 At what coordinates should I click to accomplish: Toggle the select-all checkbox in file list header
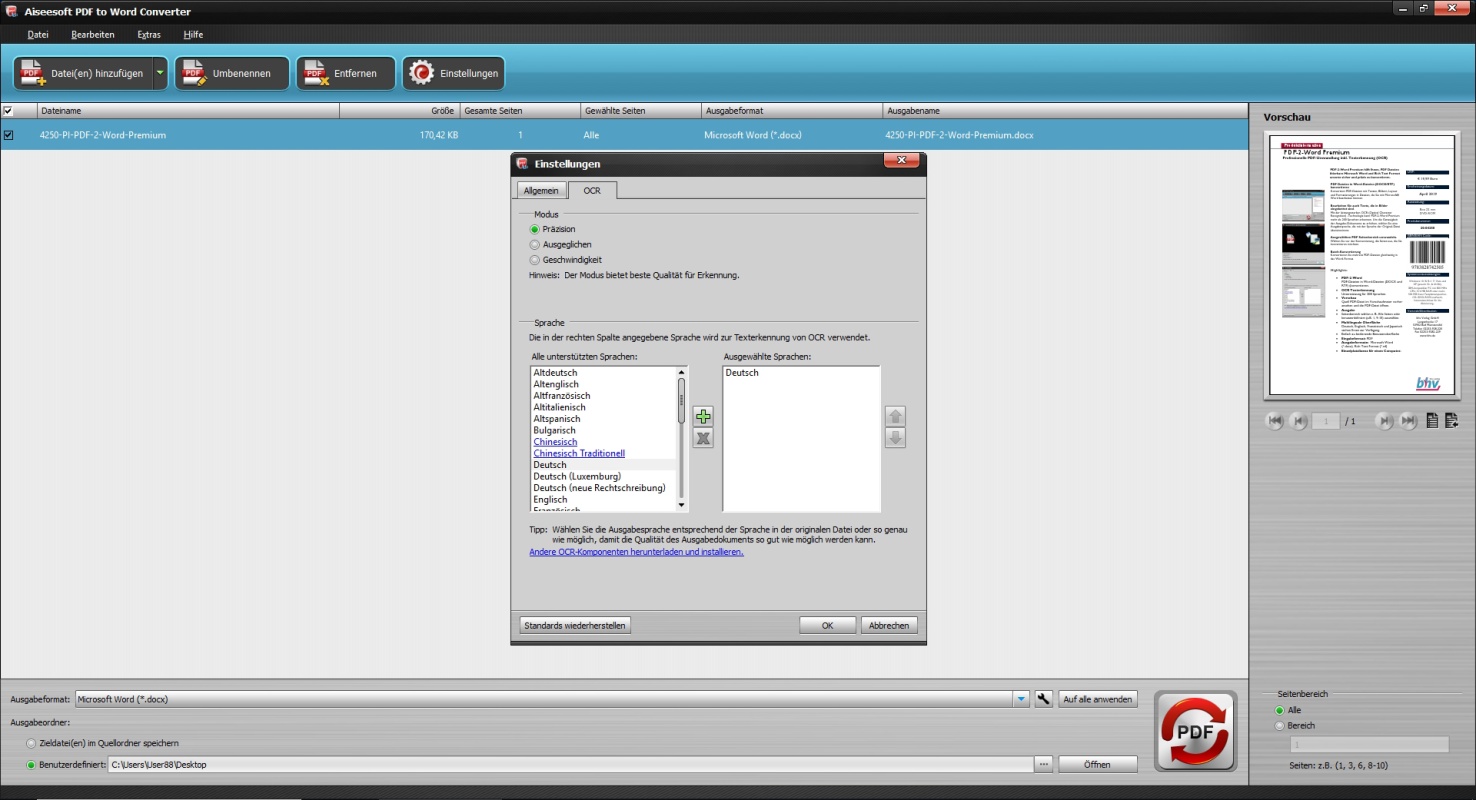(9, 111)
